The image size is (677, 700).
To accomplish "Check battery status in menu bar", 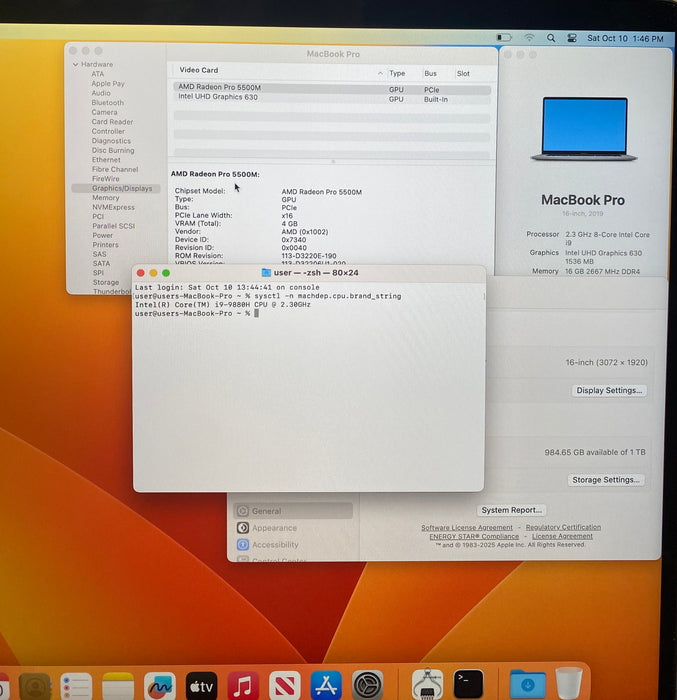I will click(504, 38).
